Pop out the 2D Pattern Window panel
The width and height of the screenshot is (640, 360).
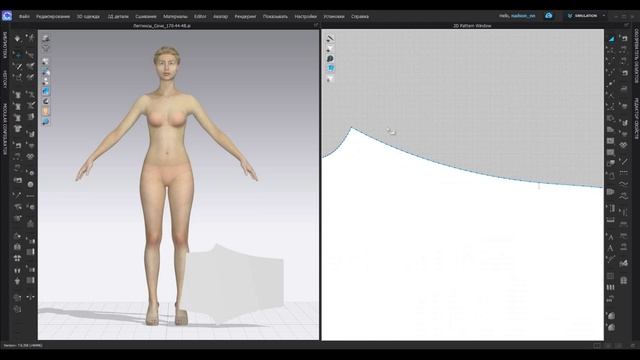coord(627,25)
